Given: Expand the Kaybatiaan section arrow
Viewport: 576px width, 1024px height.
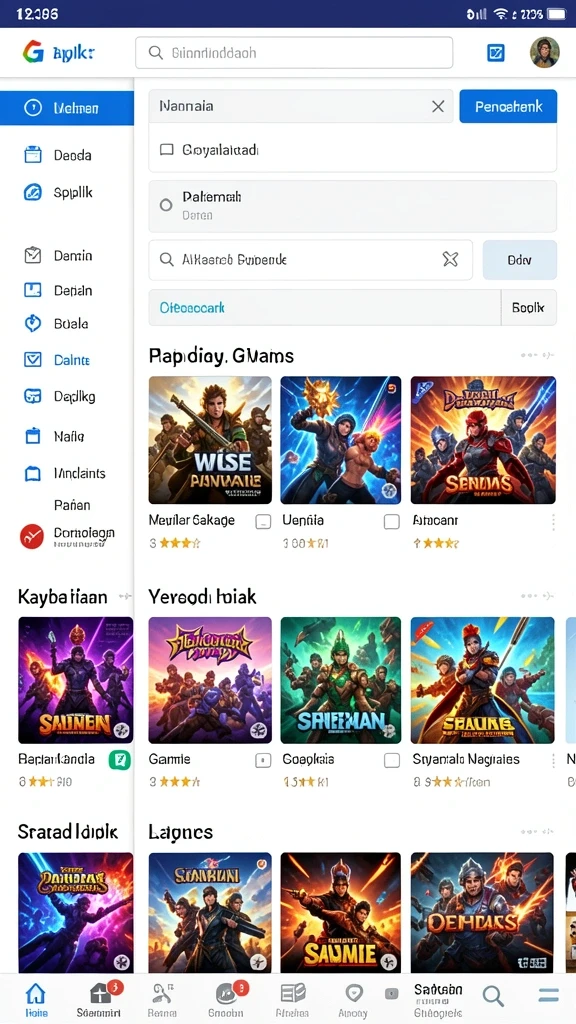Looking at the screenshot, I should (x=125, y=596).
